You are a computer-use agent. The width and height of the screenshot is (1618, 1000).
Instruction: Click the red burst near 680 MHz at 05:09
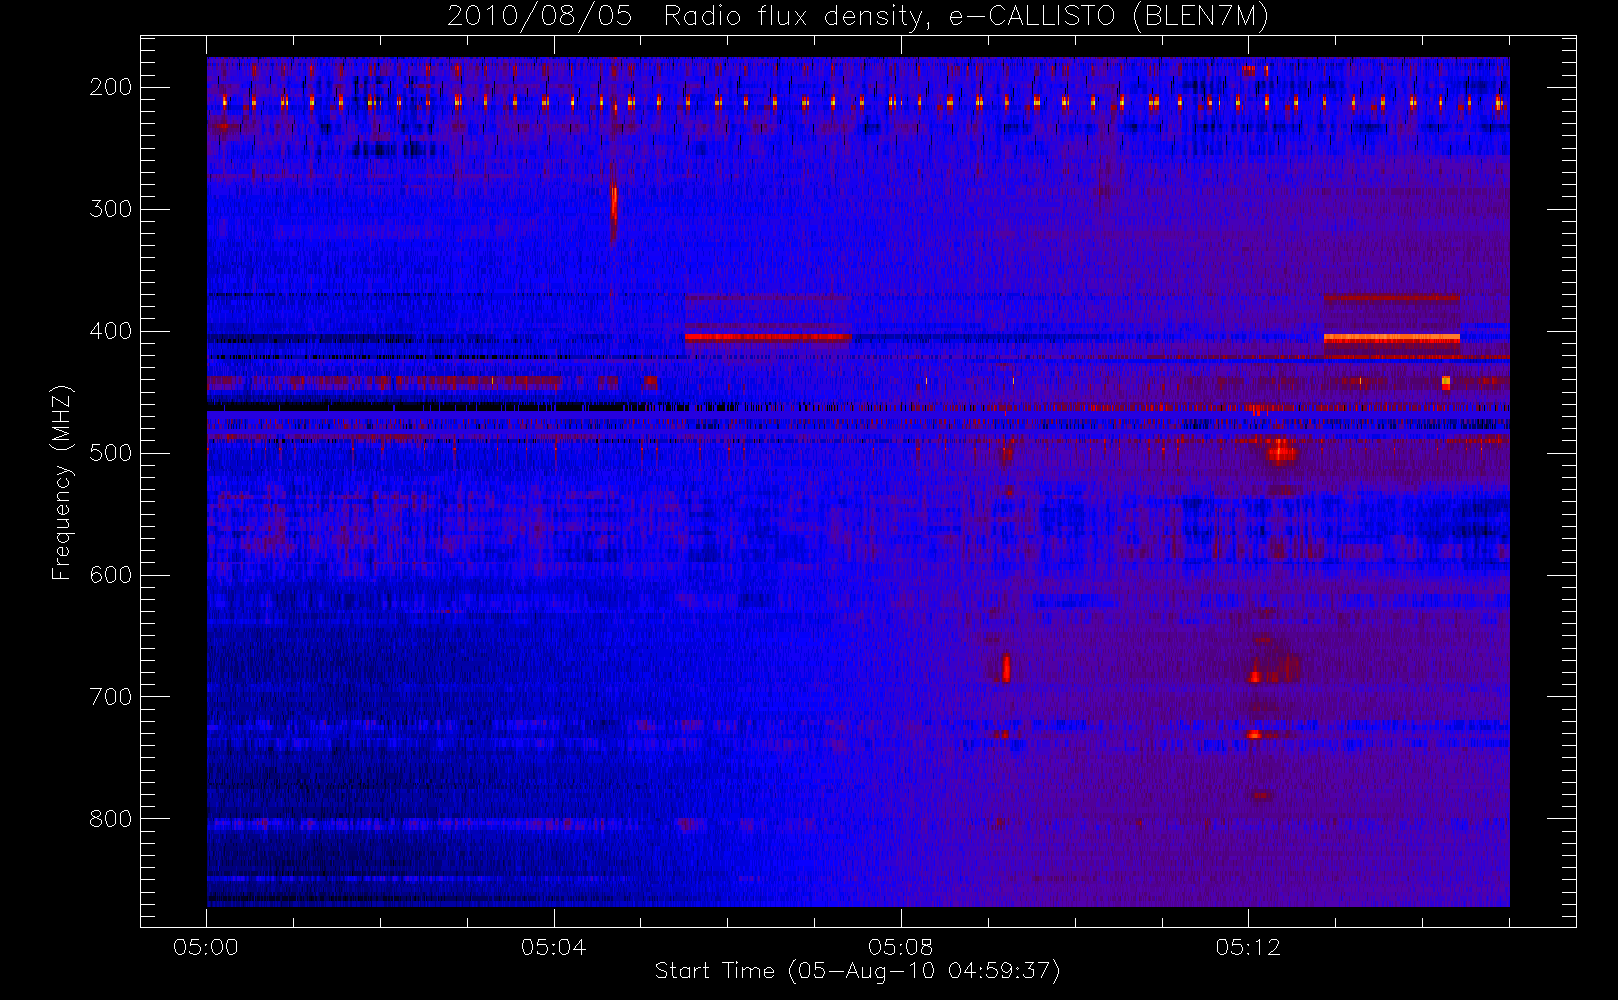(1006, 667)
